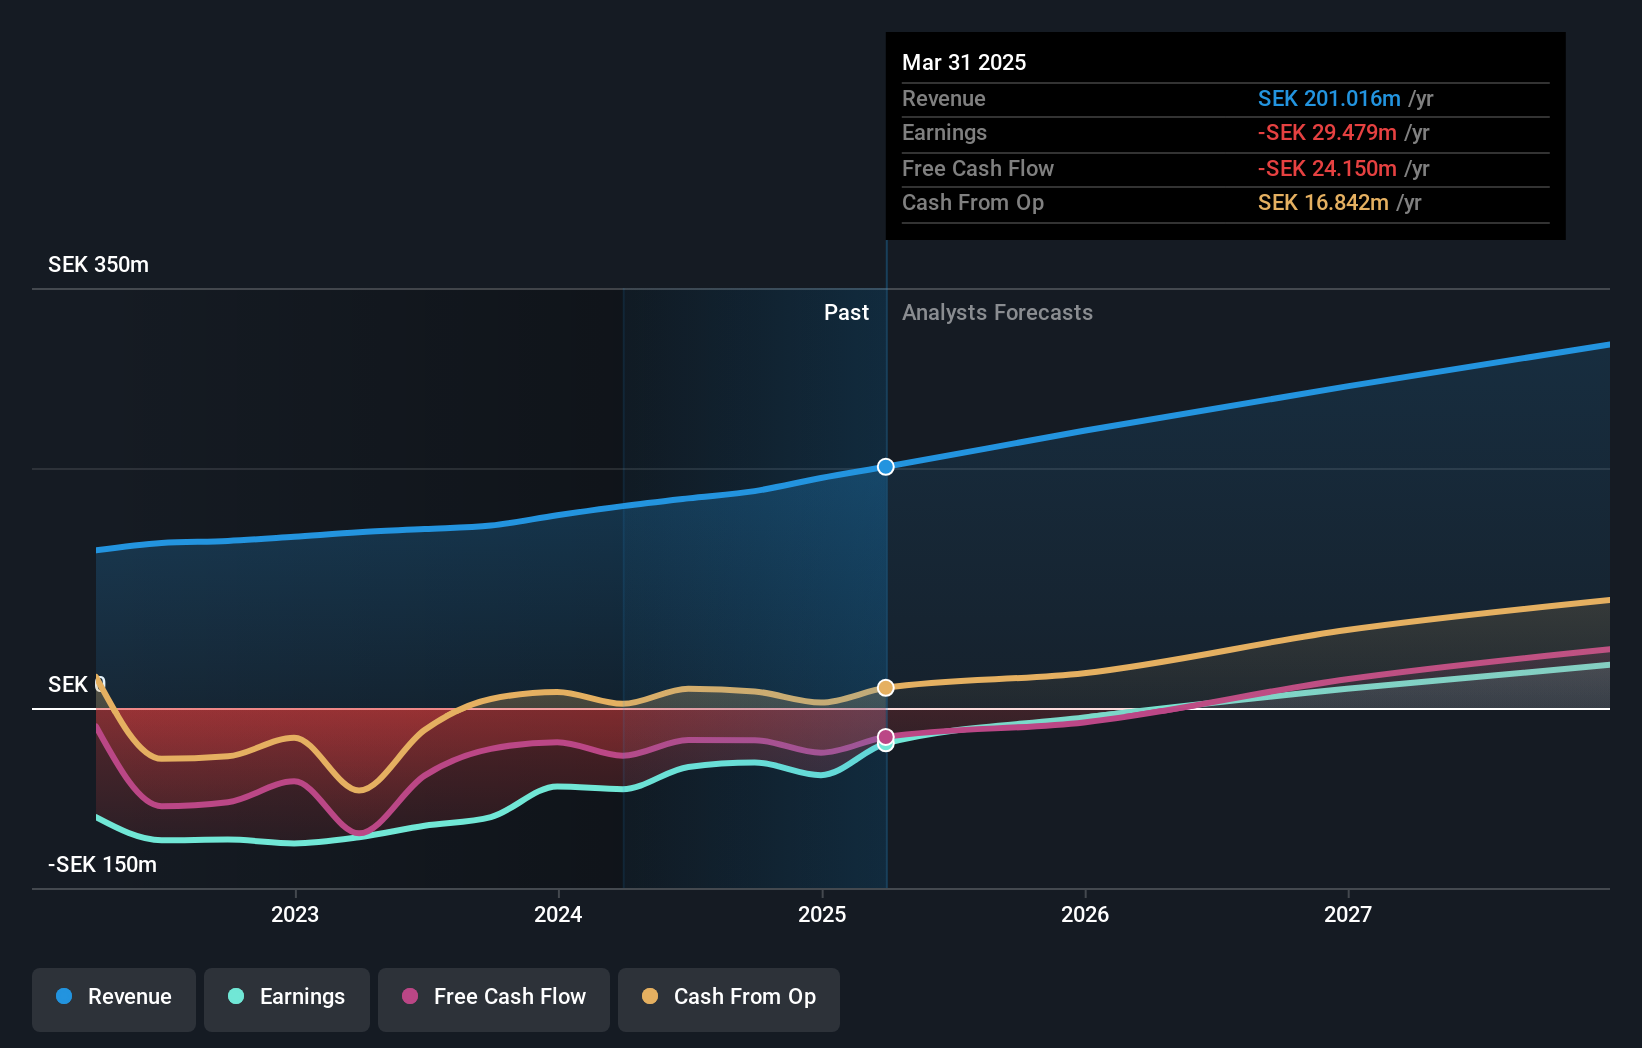Toggle visibility of the Earnings series
The height and width of the screenshot is (1048, 1642).
coord(287,997)
